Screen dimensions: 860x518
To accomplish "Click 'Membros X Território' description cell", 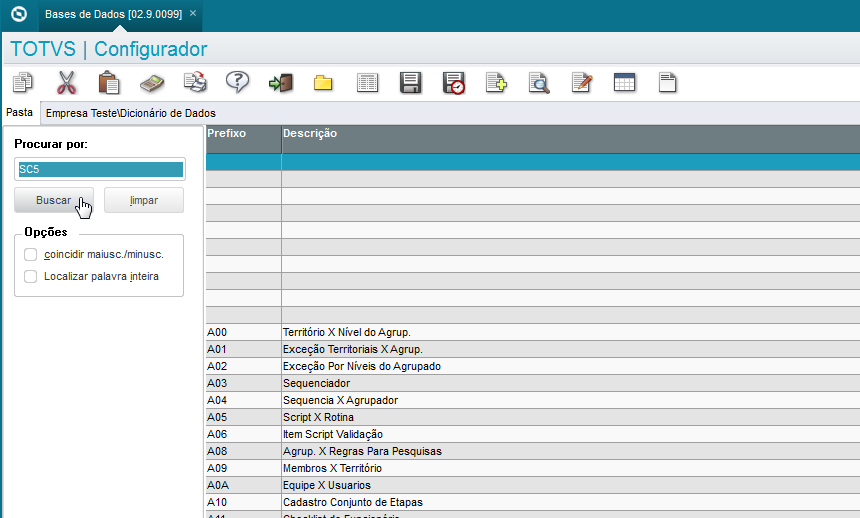I will (332, 469).
